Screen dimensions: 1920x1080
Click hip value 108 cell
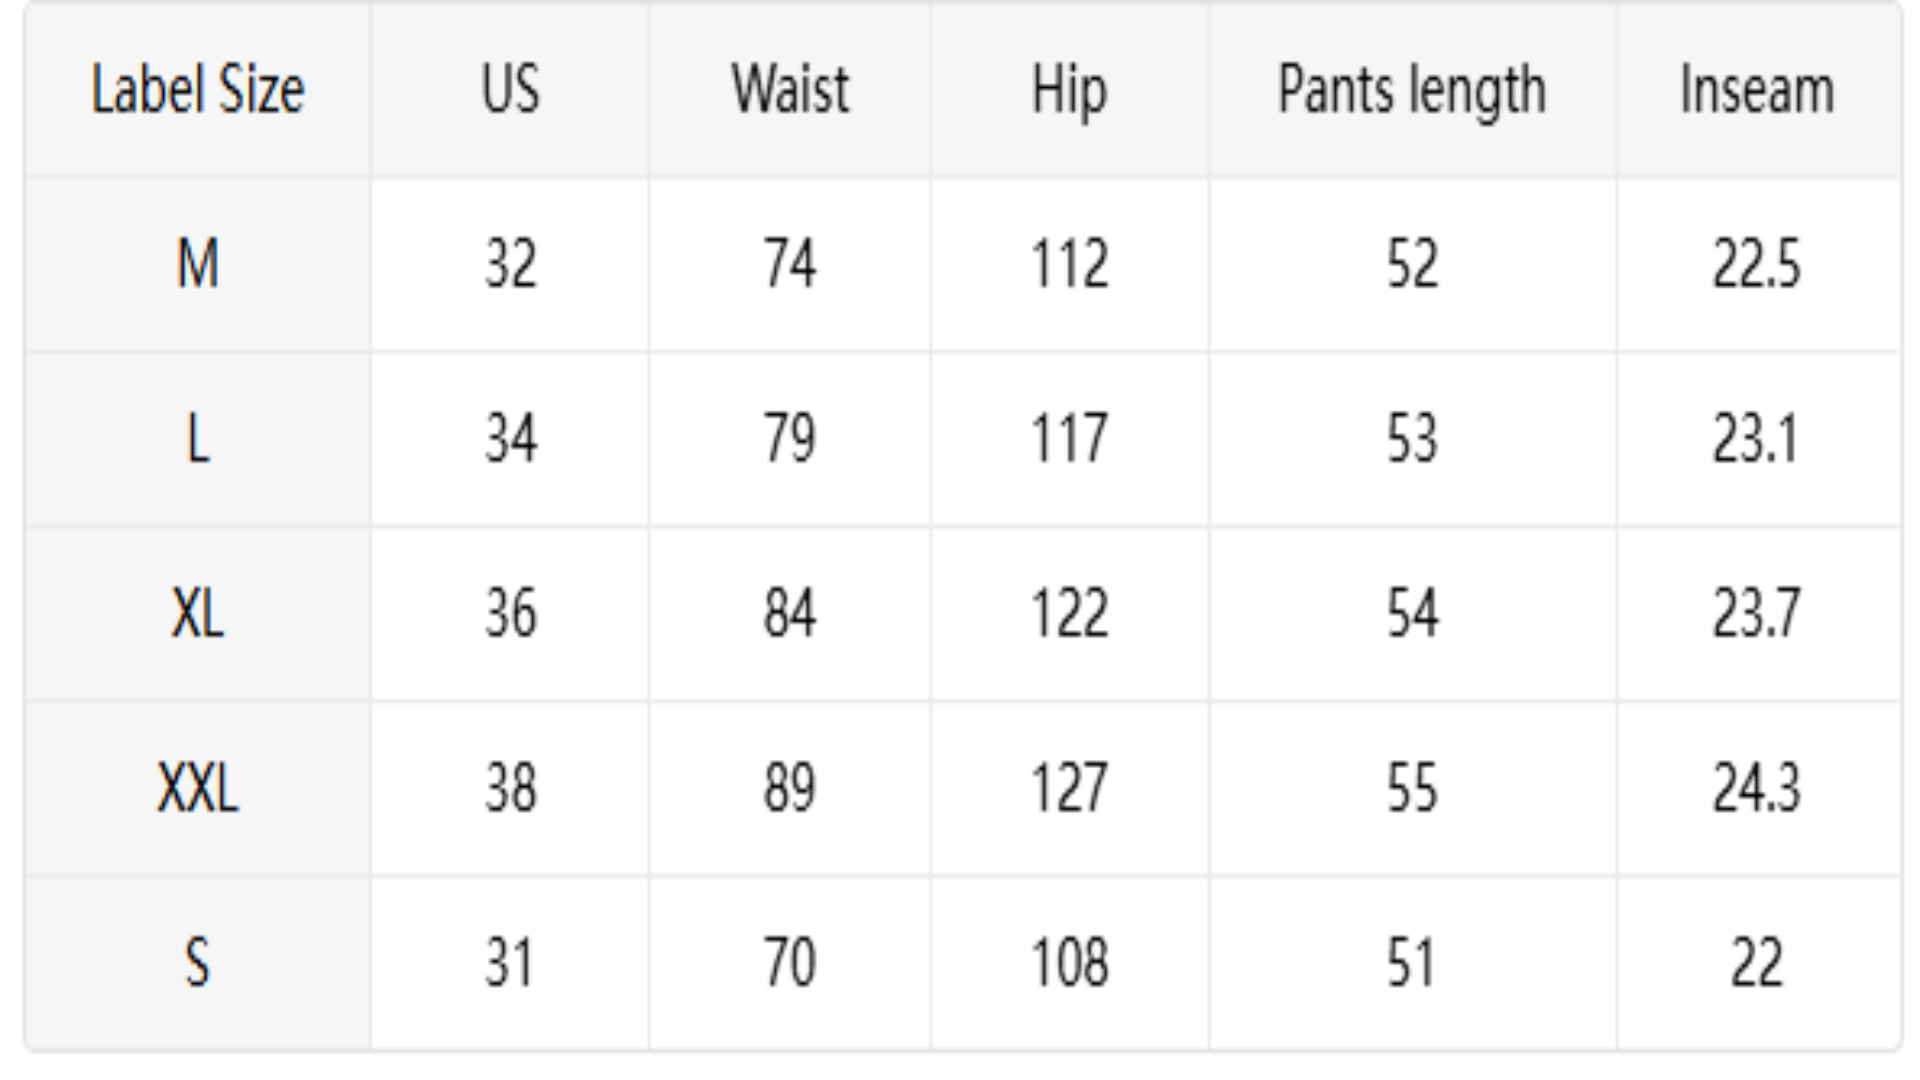click(x=1070, y=963)
